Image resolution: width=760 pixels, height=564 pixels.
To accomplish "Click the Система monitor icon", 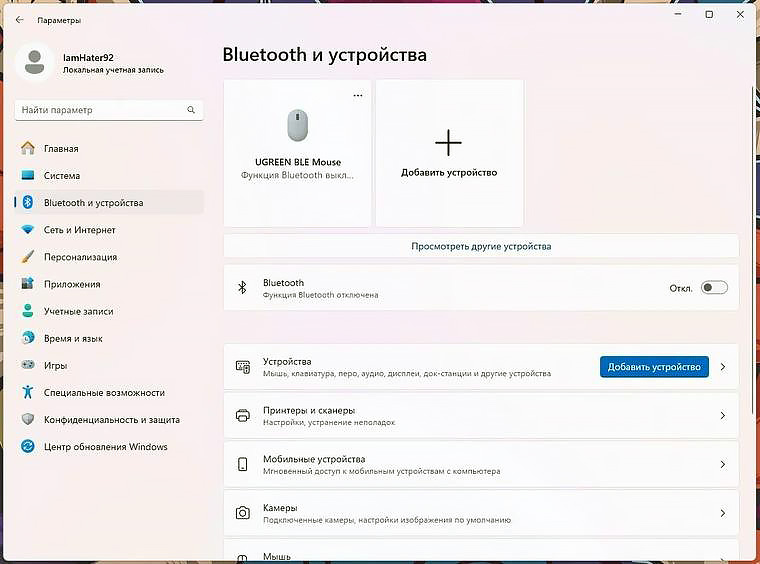I will coord(28,175).
